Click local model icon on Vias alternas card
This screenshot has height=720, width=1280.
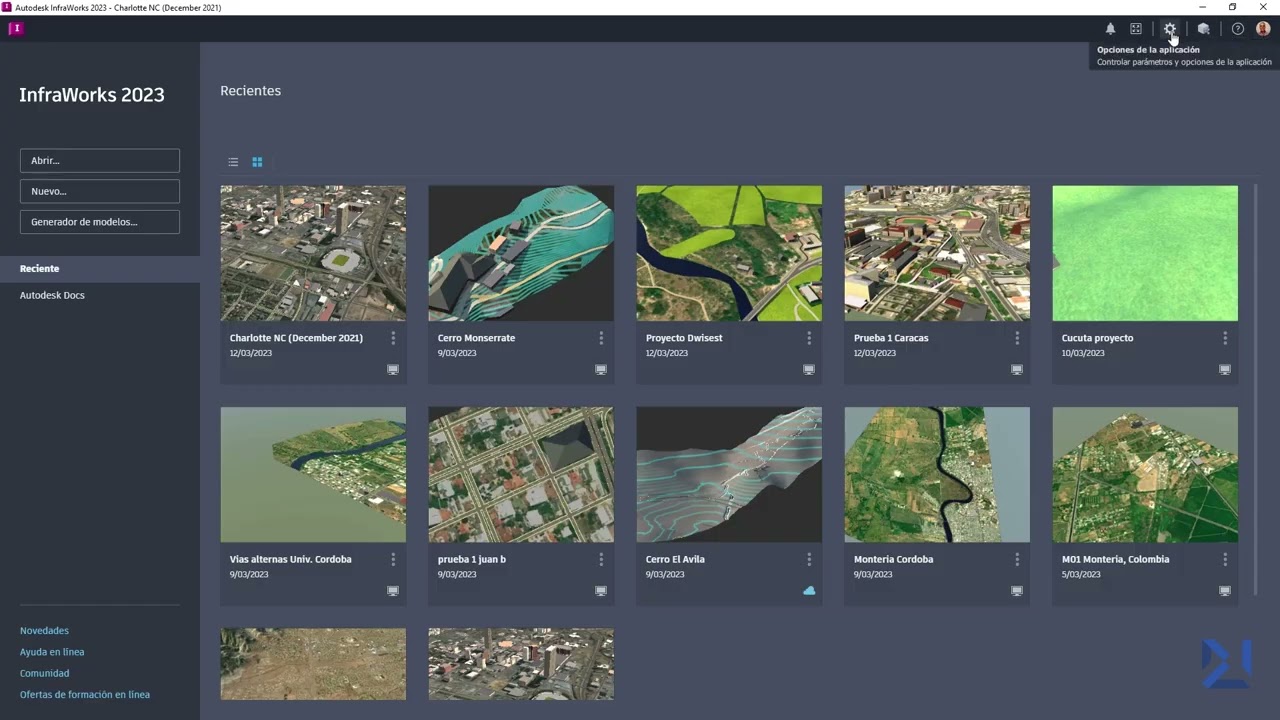(x=393, y=591)
